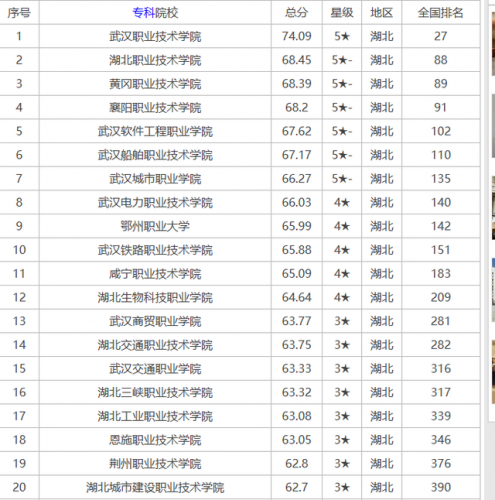Image resolution: width=495 pixels, height=500 pixels.
Task: Select the 武汉软件工程职业学院 cell
Action: click(x=155, y=131)
